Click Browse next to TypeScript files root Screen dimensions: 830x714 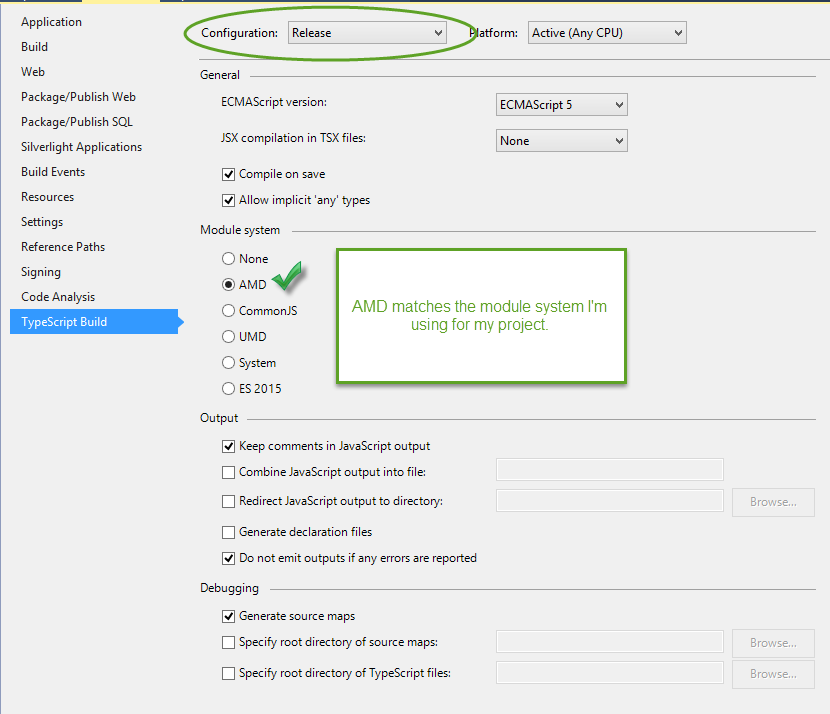point(773,674)
